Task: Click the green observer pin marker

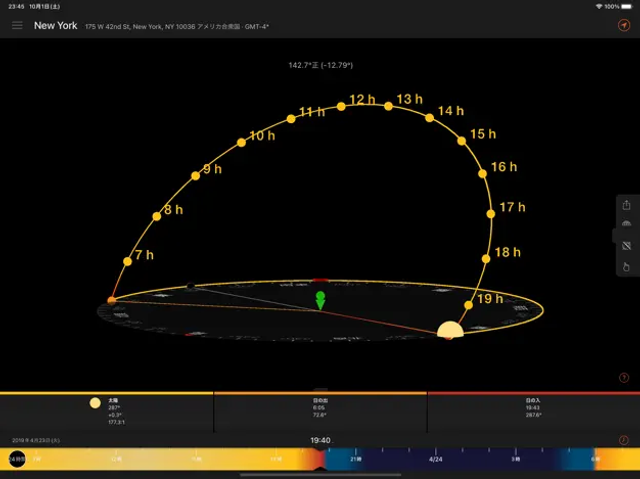Action: pyautogui.click(x=320, y=300)
